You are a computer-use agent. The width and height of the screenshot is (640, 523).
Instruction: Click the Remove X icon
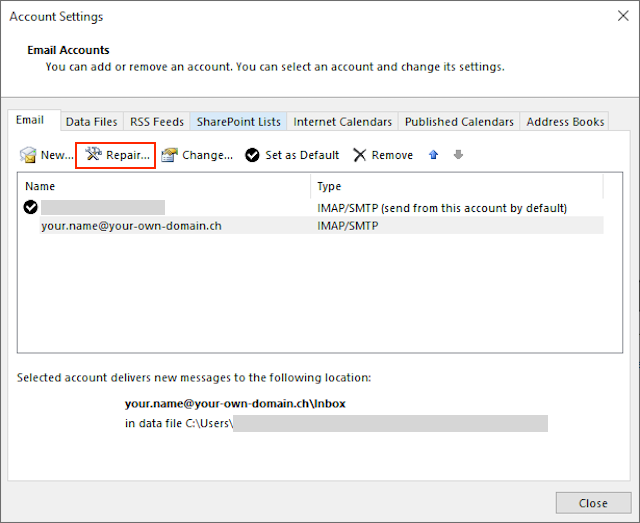[360, 155]
